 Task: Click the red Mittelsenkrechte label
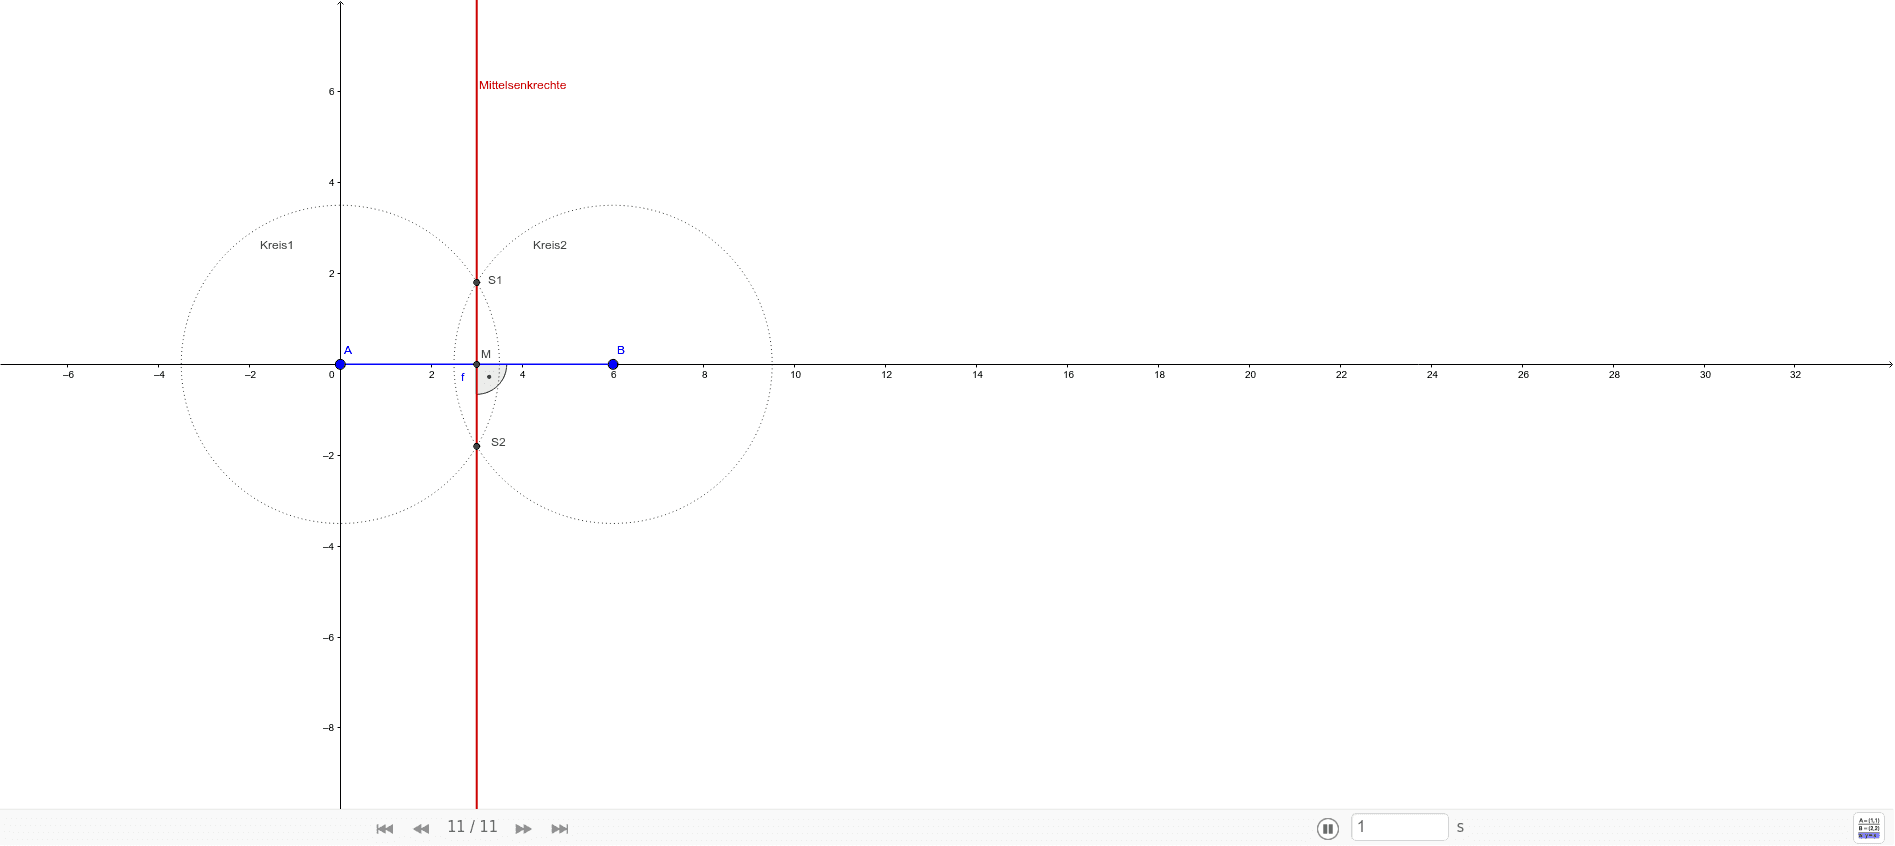522,85
